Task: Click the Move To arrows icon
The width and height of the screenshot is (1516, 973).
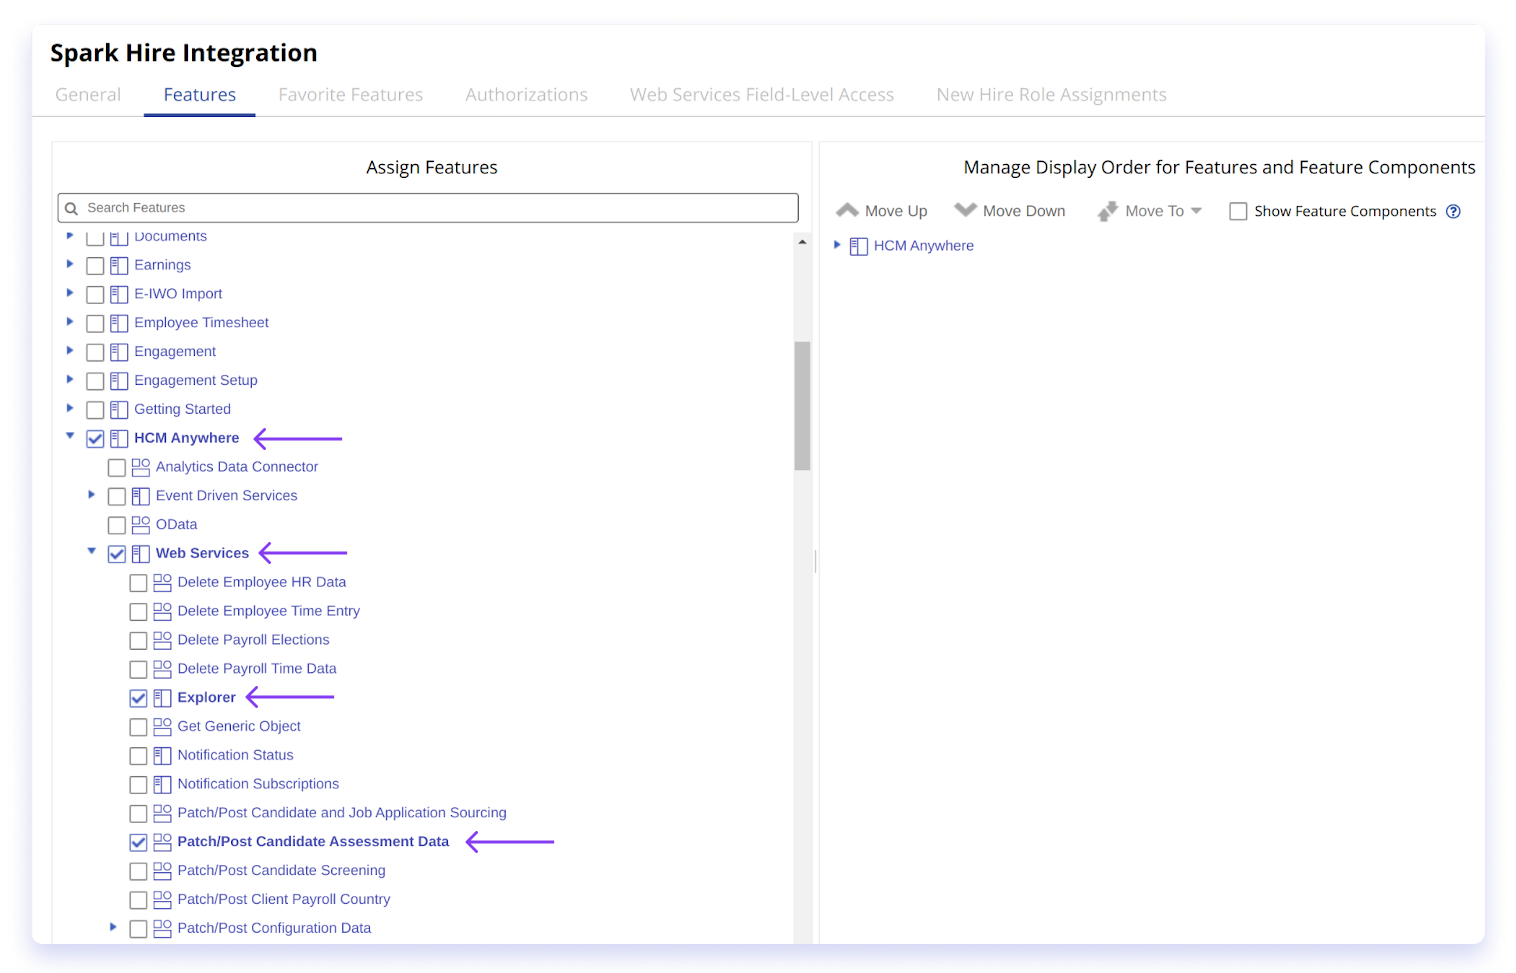Action: [1107, 211]
